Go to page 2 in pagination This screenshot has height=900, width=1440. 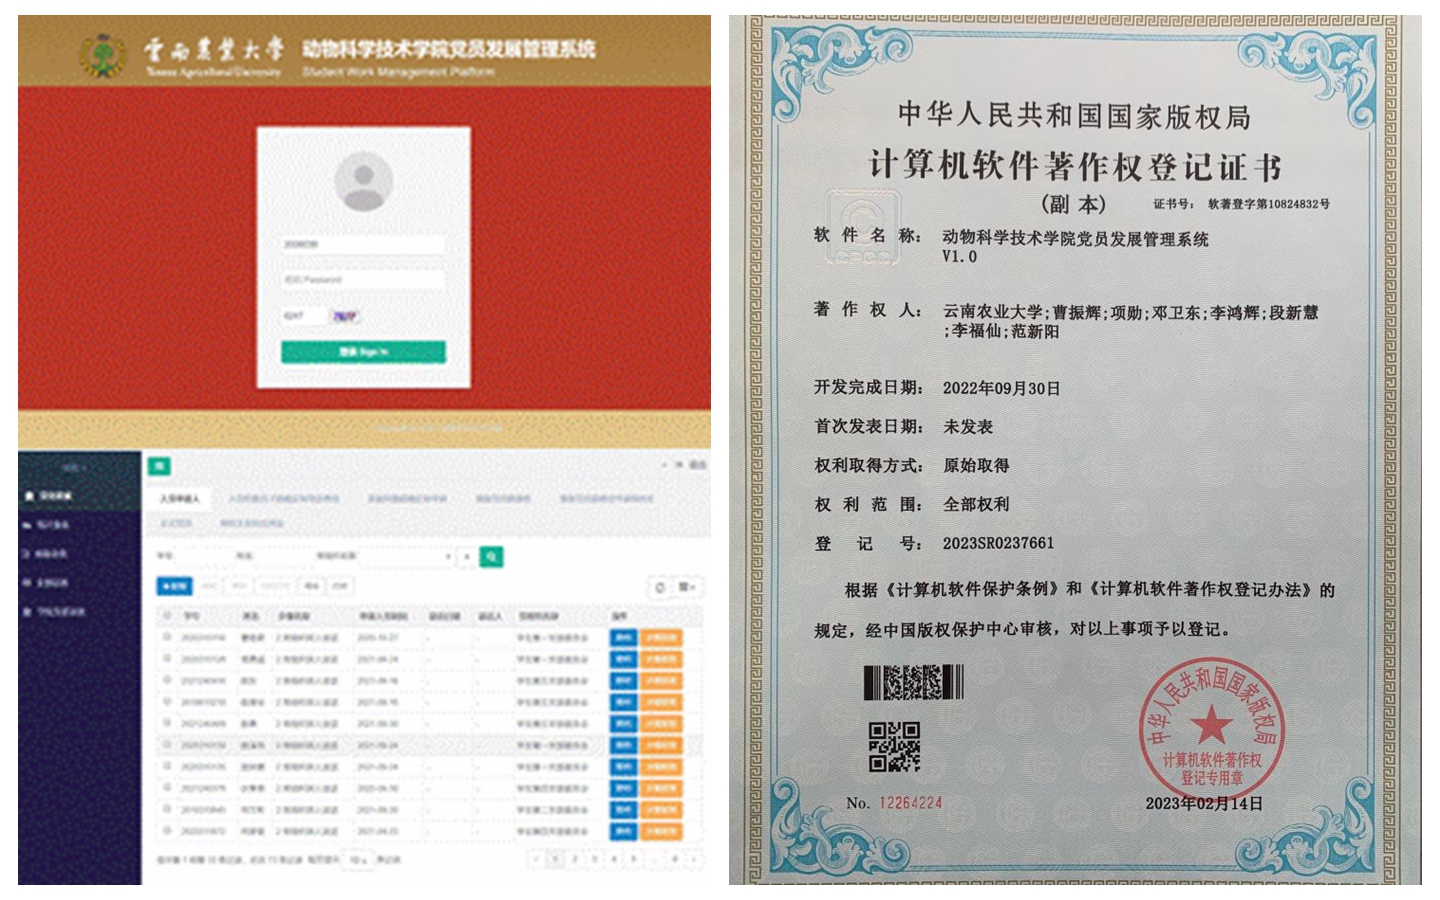coord(575,859)
